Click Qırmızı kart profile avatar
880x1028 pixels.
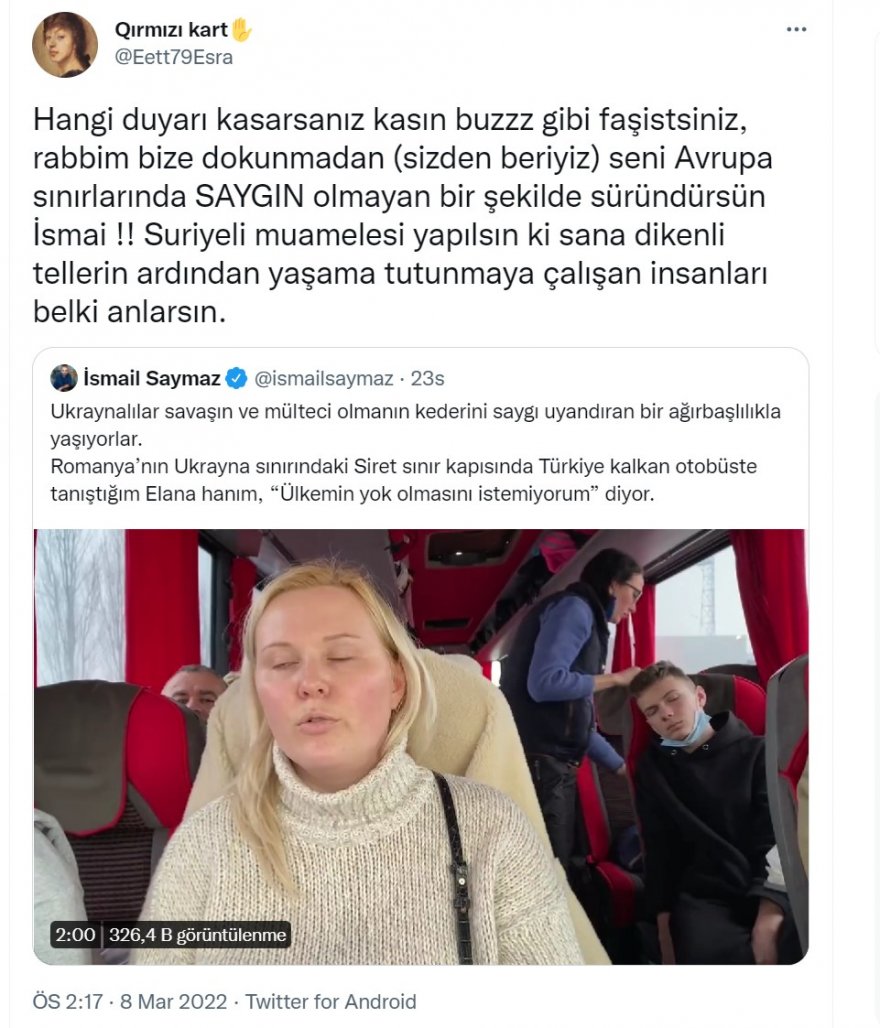64,45
